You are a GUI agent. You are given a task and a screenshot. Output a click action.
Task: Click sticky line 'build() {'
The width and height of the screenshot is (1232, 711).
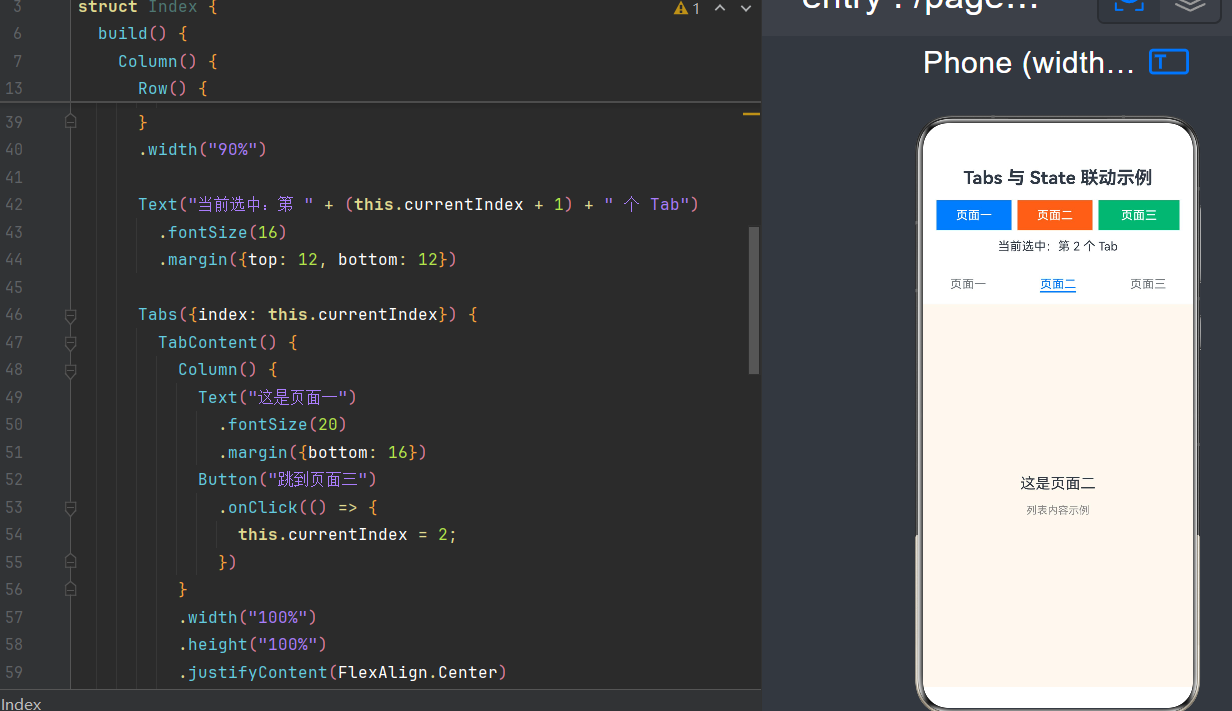point(143,34)
